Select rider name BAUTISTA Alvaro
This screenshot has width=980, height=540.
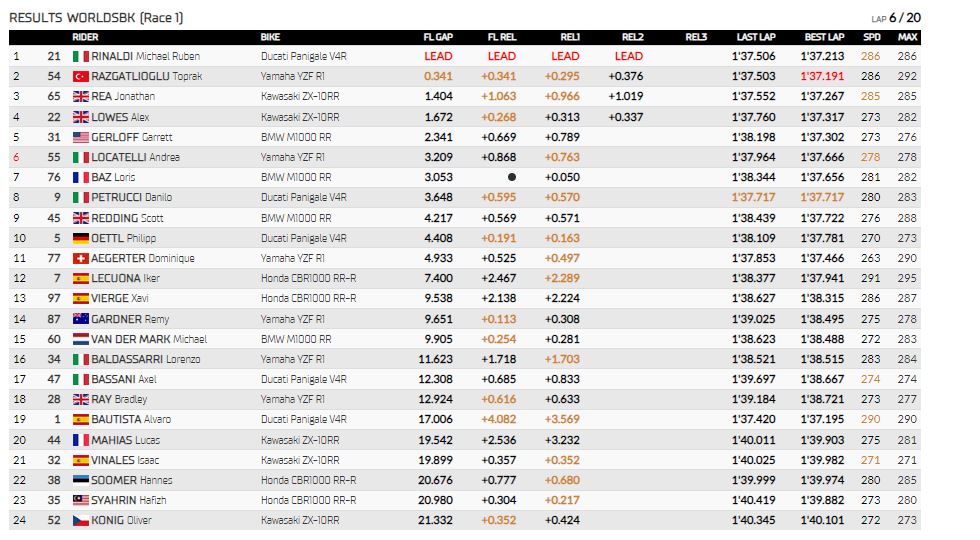tap(131, 419)
